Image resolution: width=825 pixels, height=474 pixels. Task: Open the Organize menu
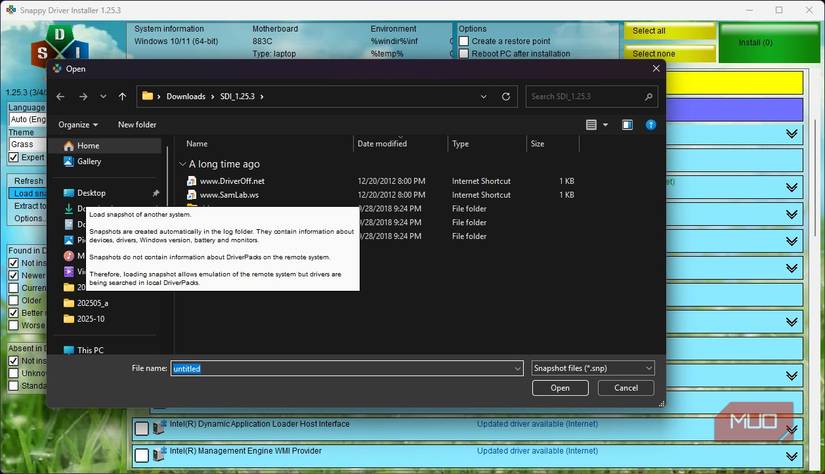[78, 125]
